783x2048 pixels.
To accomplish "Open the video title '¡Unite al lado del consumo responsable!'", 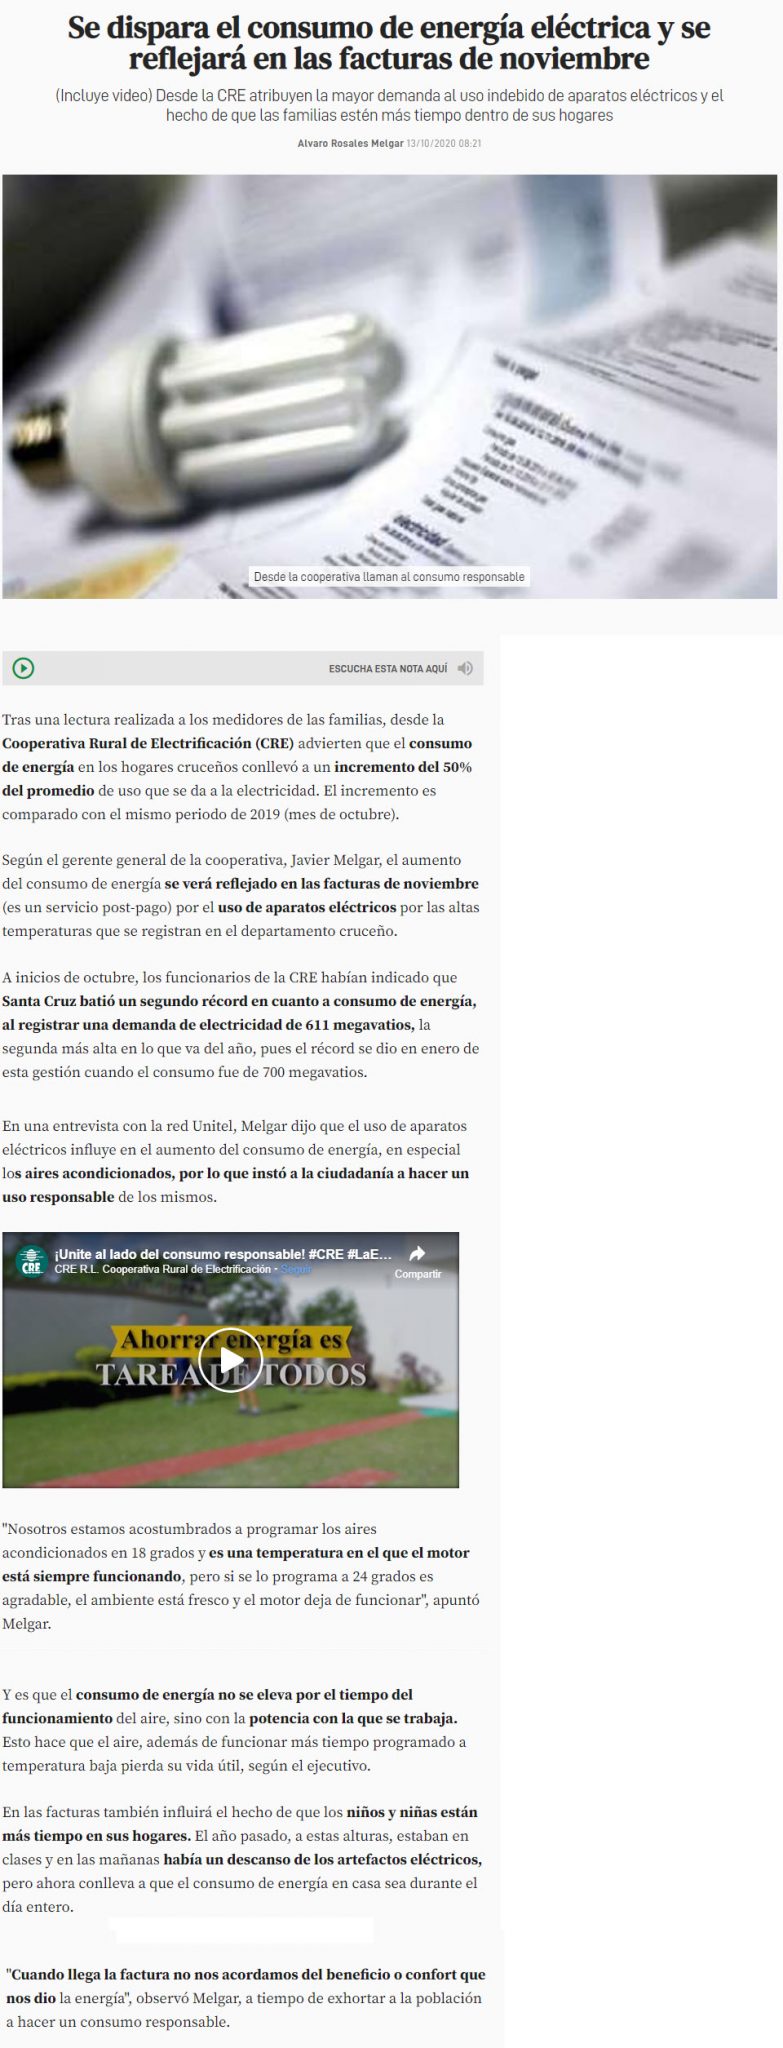I will [x=223, y=1253].
